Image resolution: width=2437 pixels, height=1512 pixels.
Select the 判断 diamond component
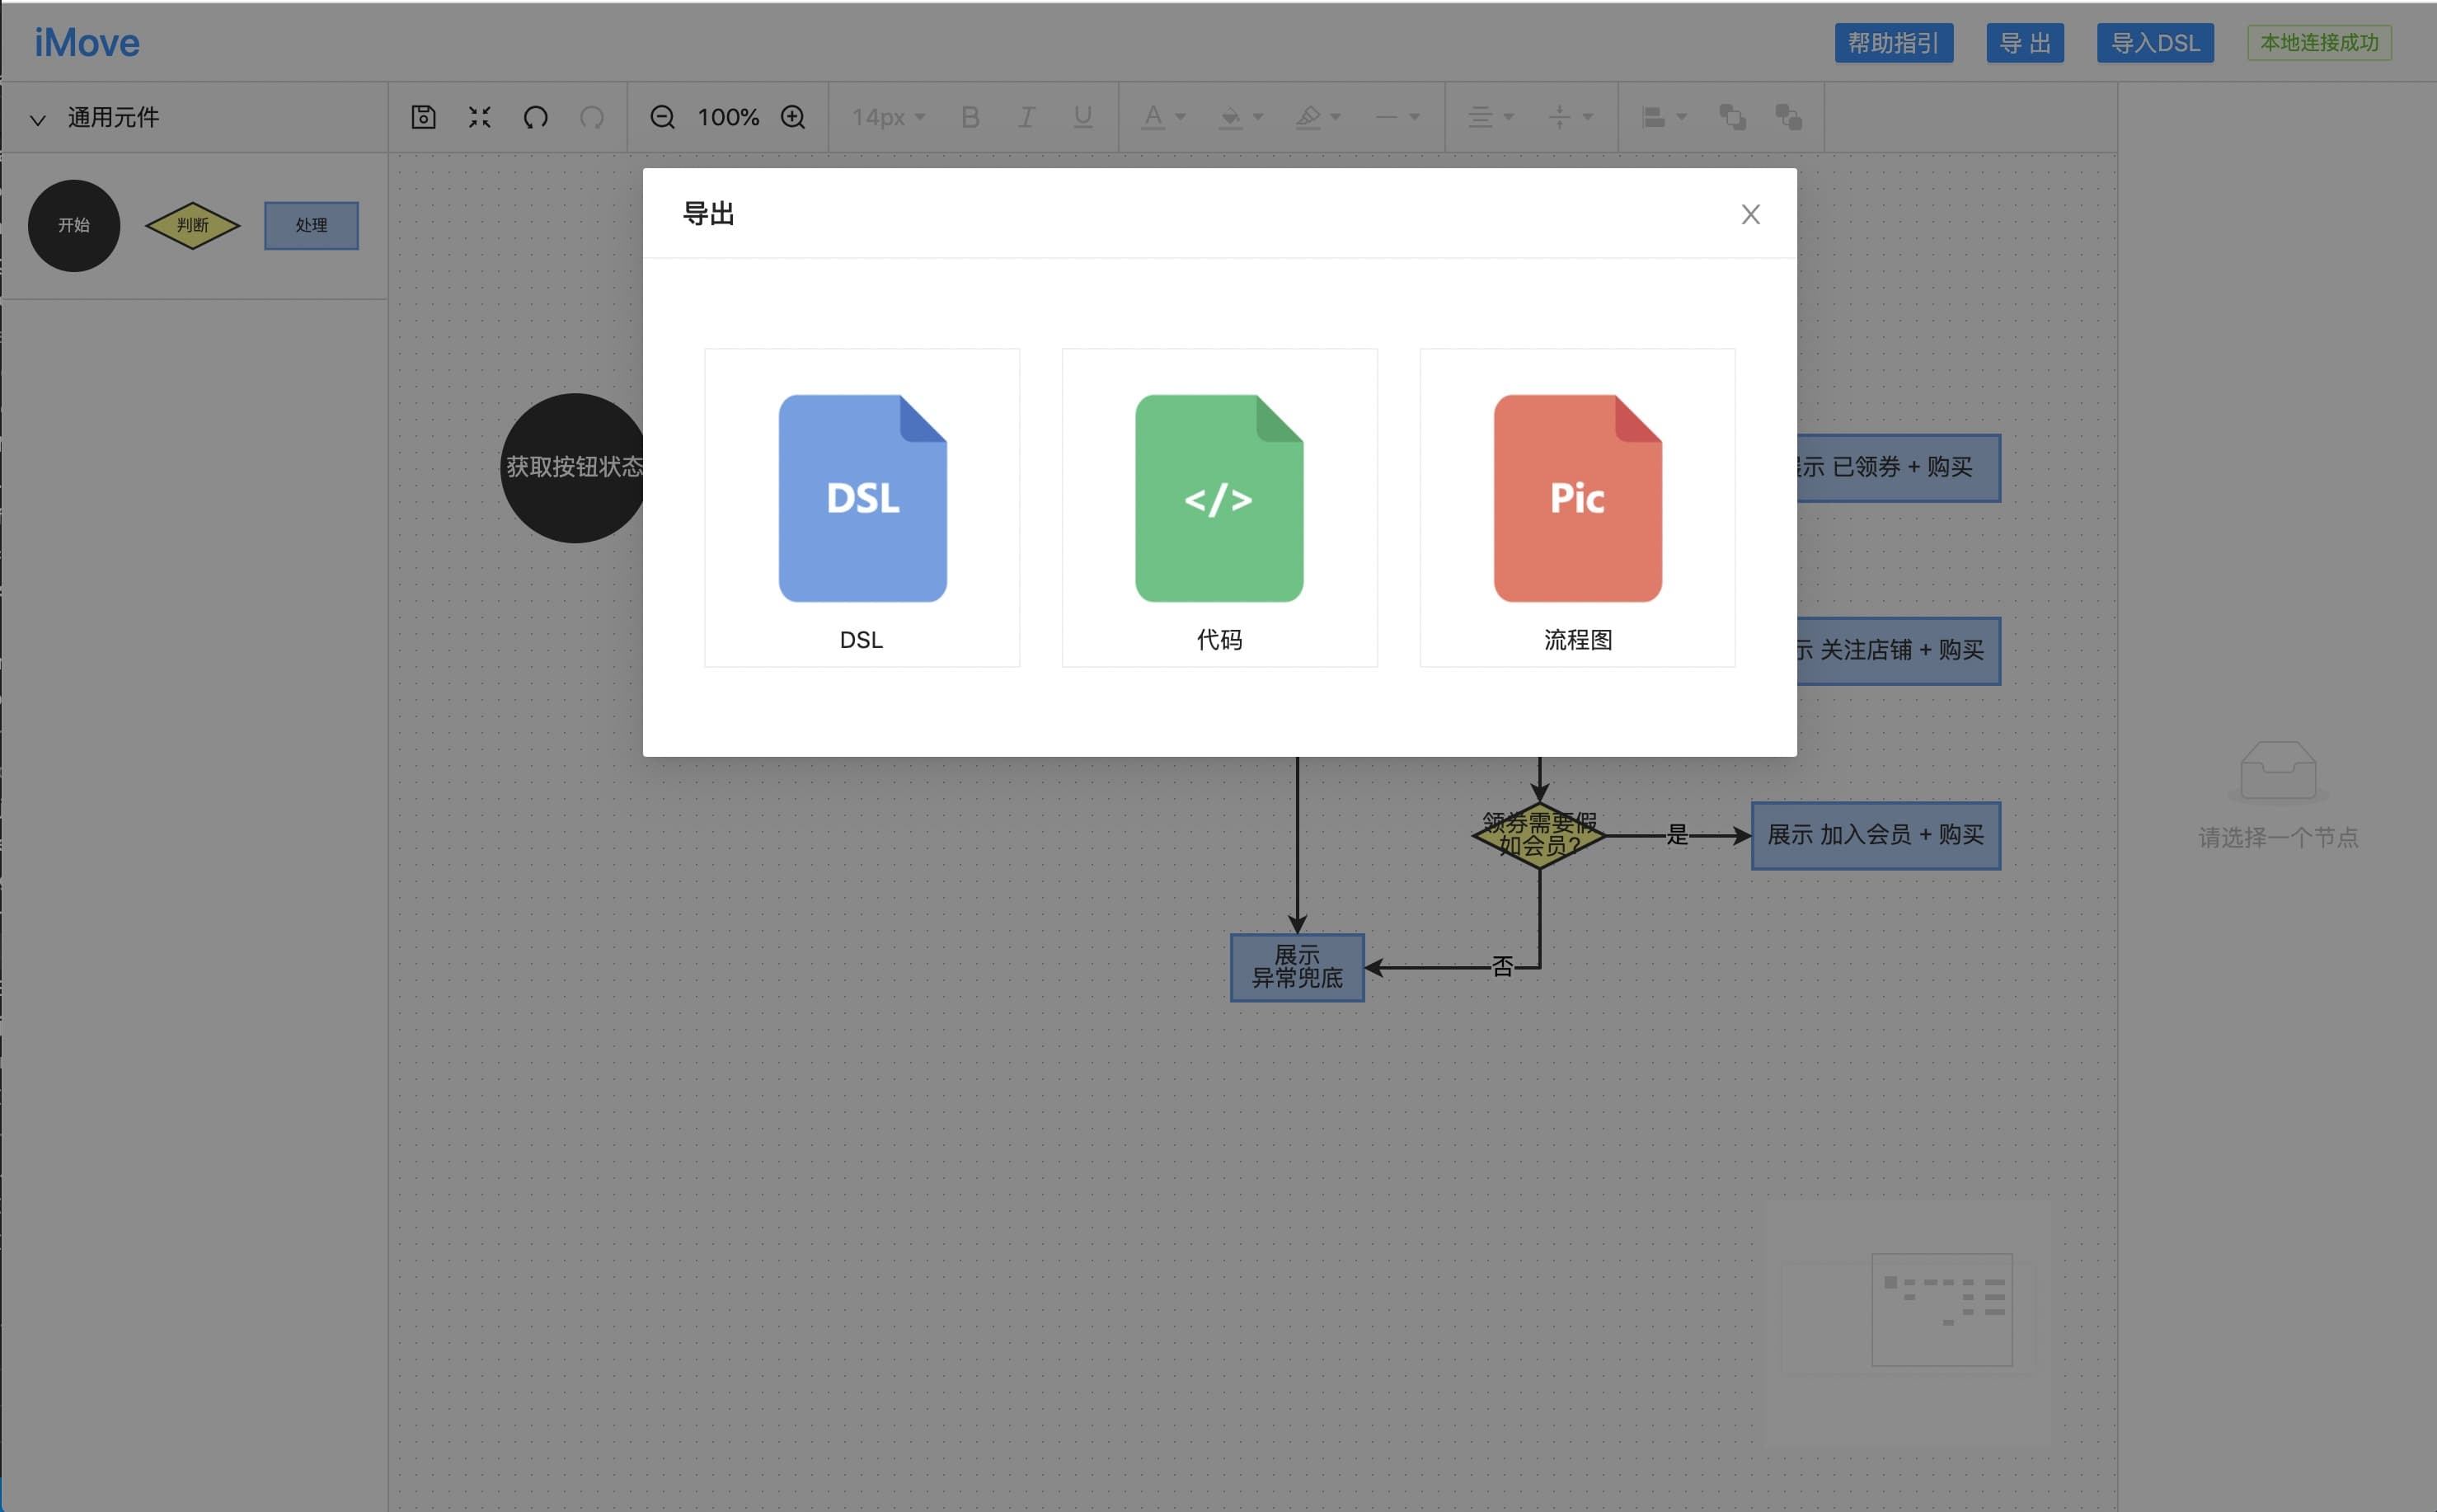[x=192, y=225]
